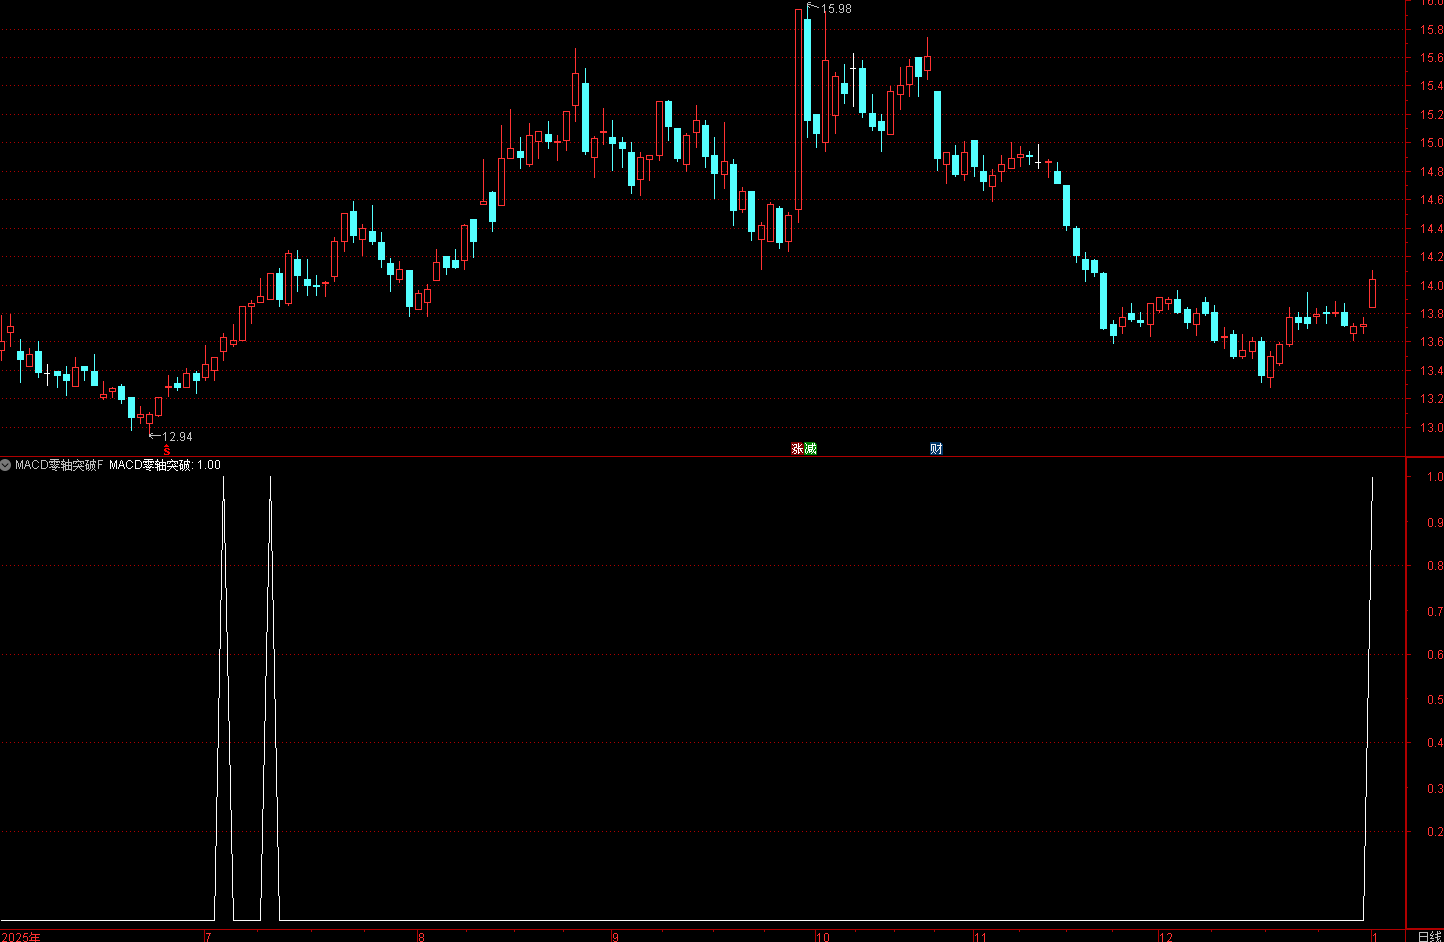Click month 8 on the time axis
This screenshot has height=942, width=1444.
point(422,937)
